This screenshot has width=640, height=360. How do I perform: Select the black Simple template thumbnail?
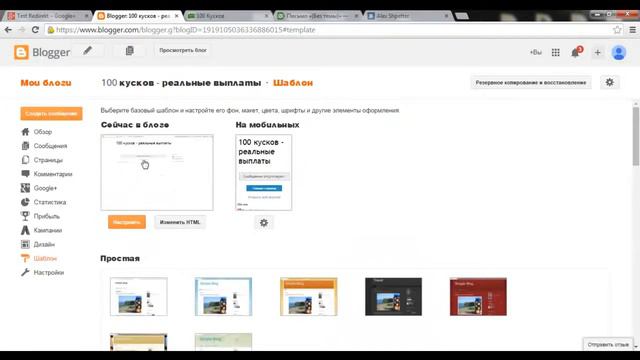pos(393,297)
